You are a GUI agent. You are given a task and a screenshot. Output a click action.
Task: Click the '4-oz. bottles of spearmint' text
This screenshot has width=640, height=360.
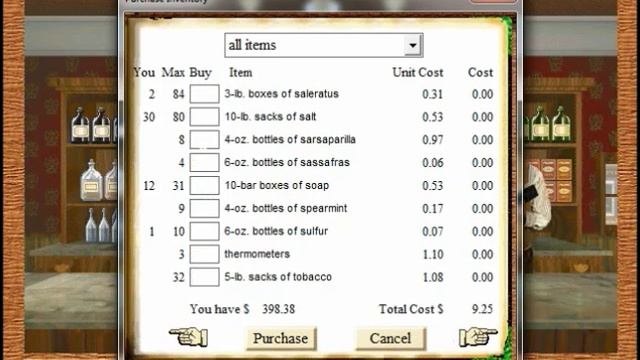tap(286, 208)
